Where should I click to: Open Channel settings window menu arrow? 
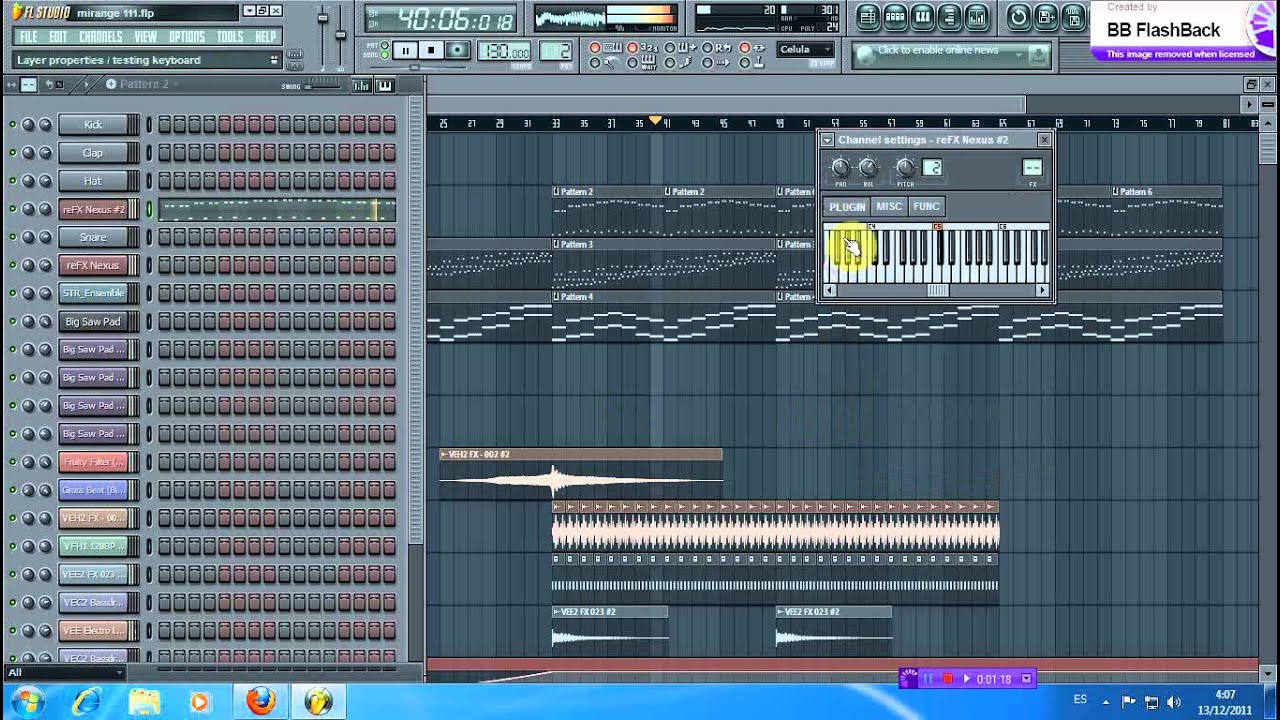pyautogui.click(x=827, y=140)
